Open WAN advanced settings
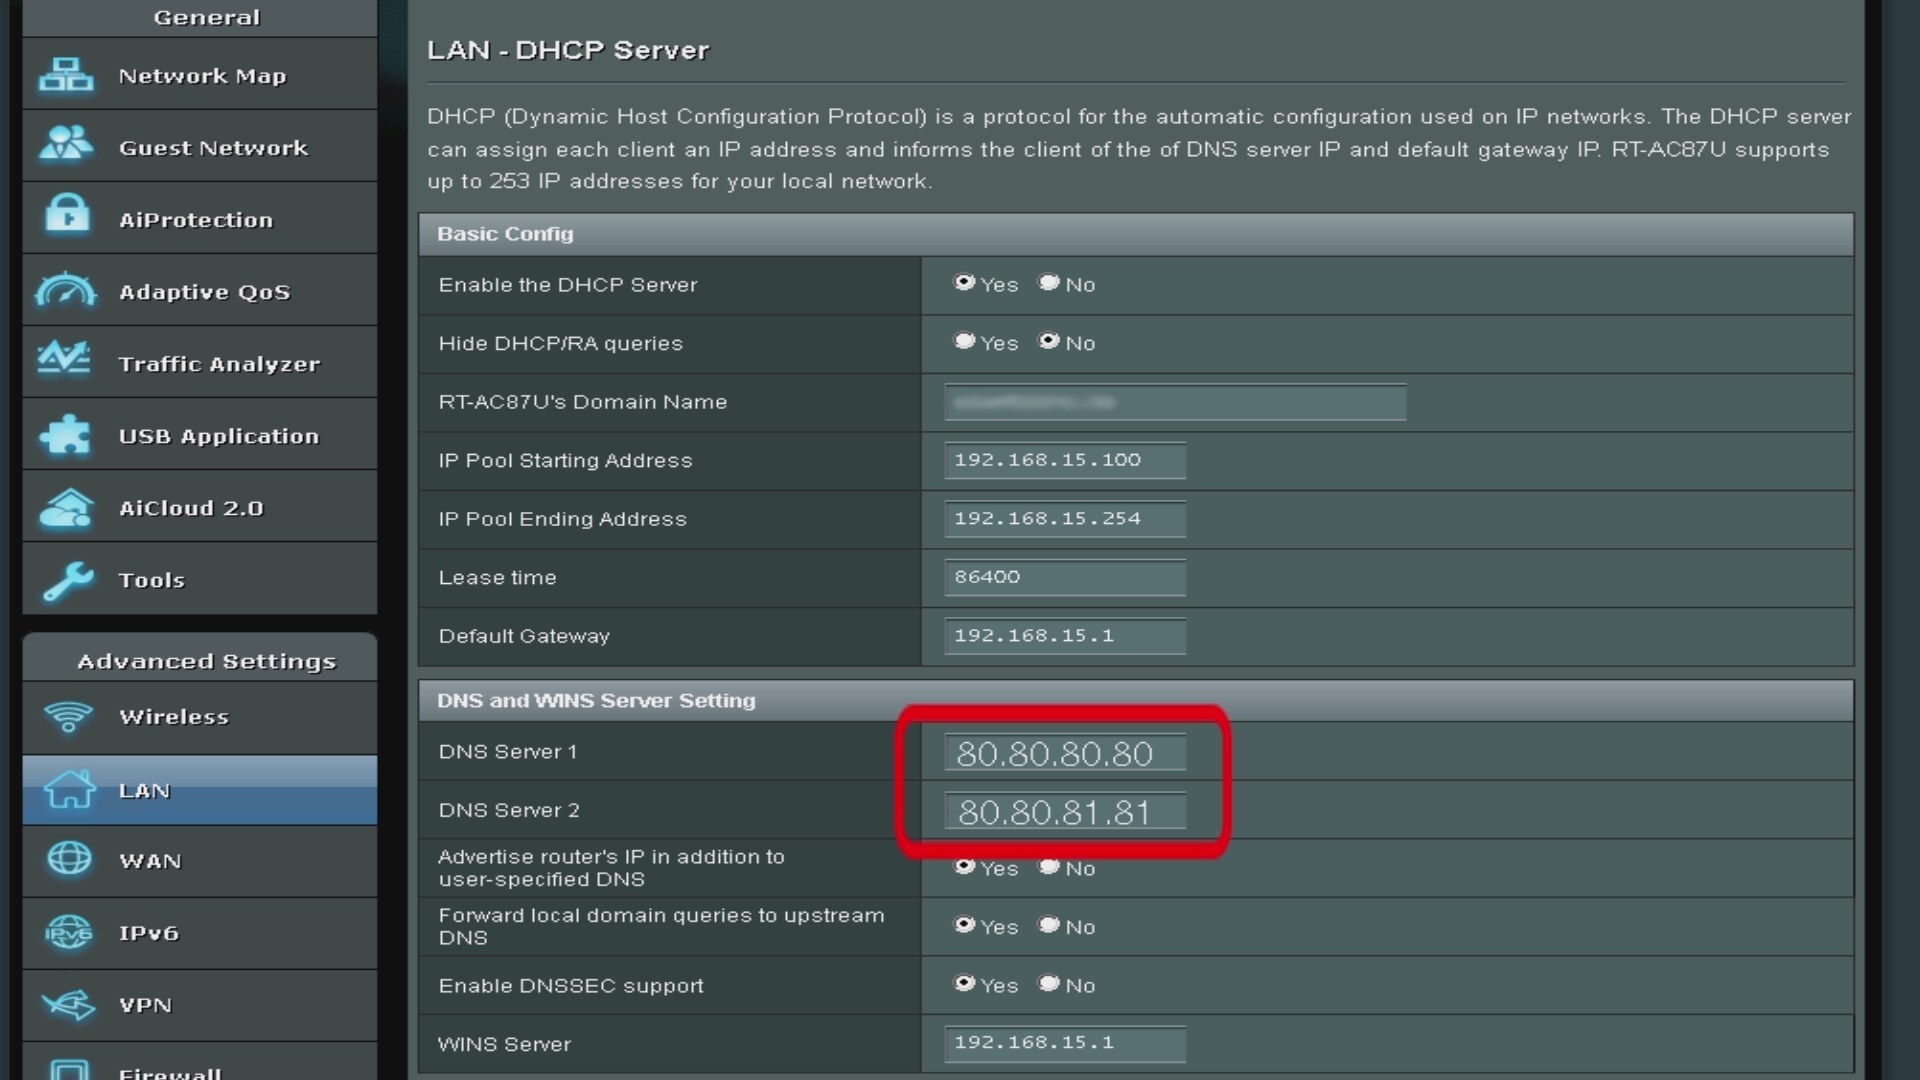This screenshot has height=1080, width=1920. (x=200, y=861)
